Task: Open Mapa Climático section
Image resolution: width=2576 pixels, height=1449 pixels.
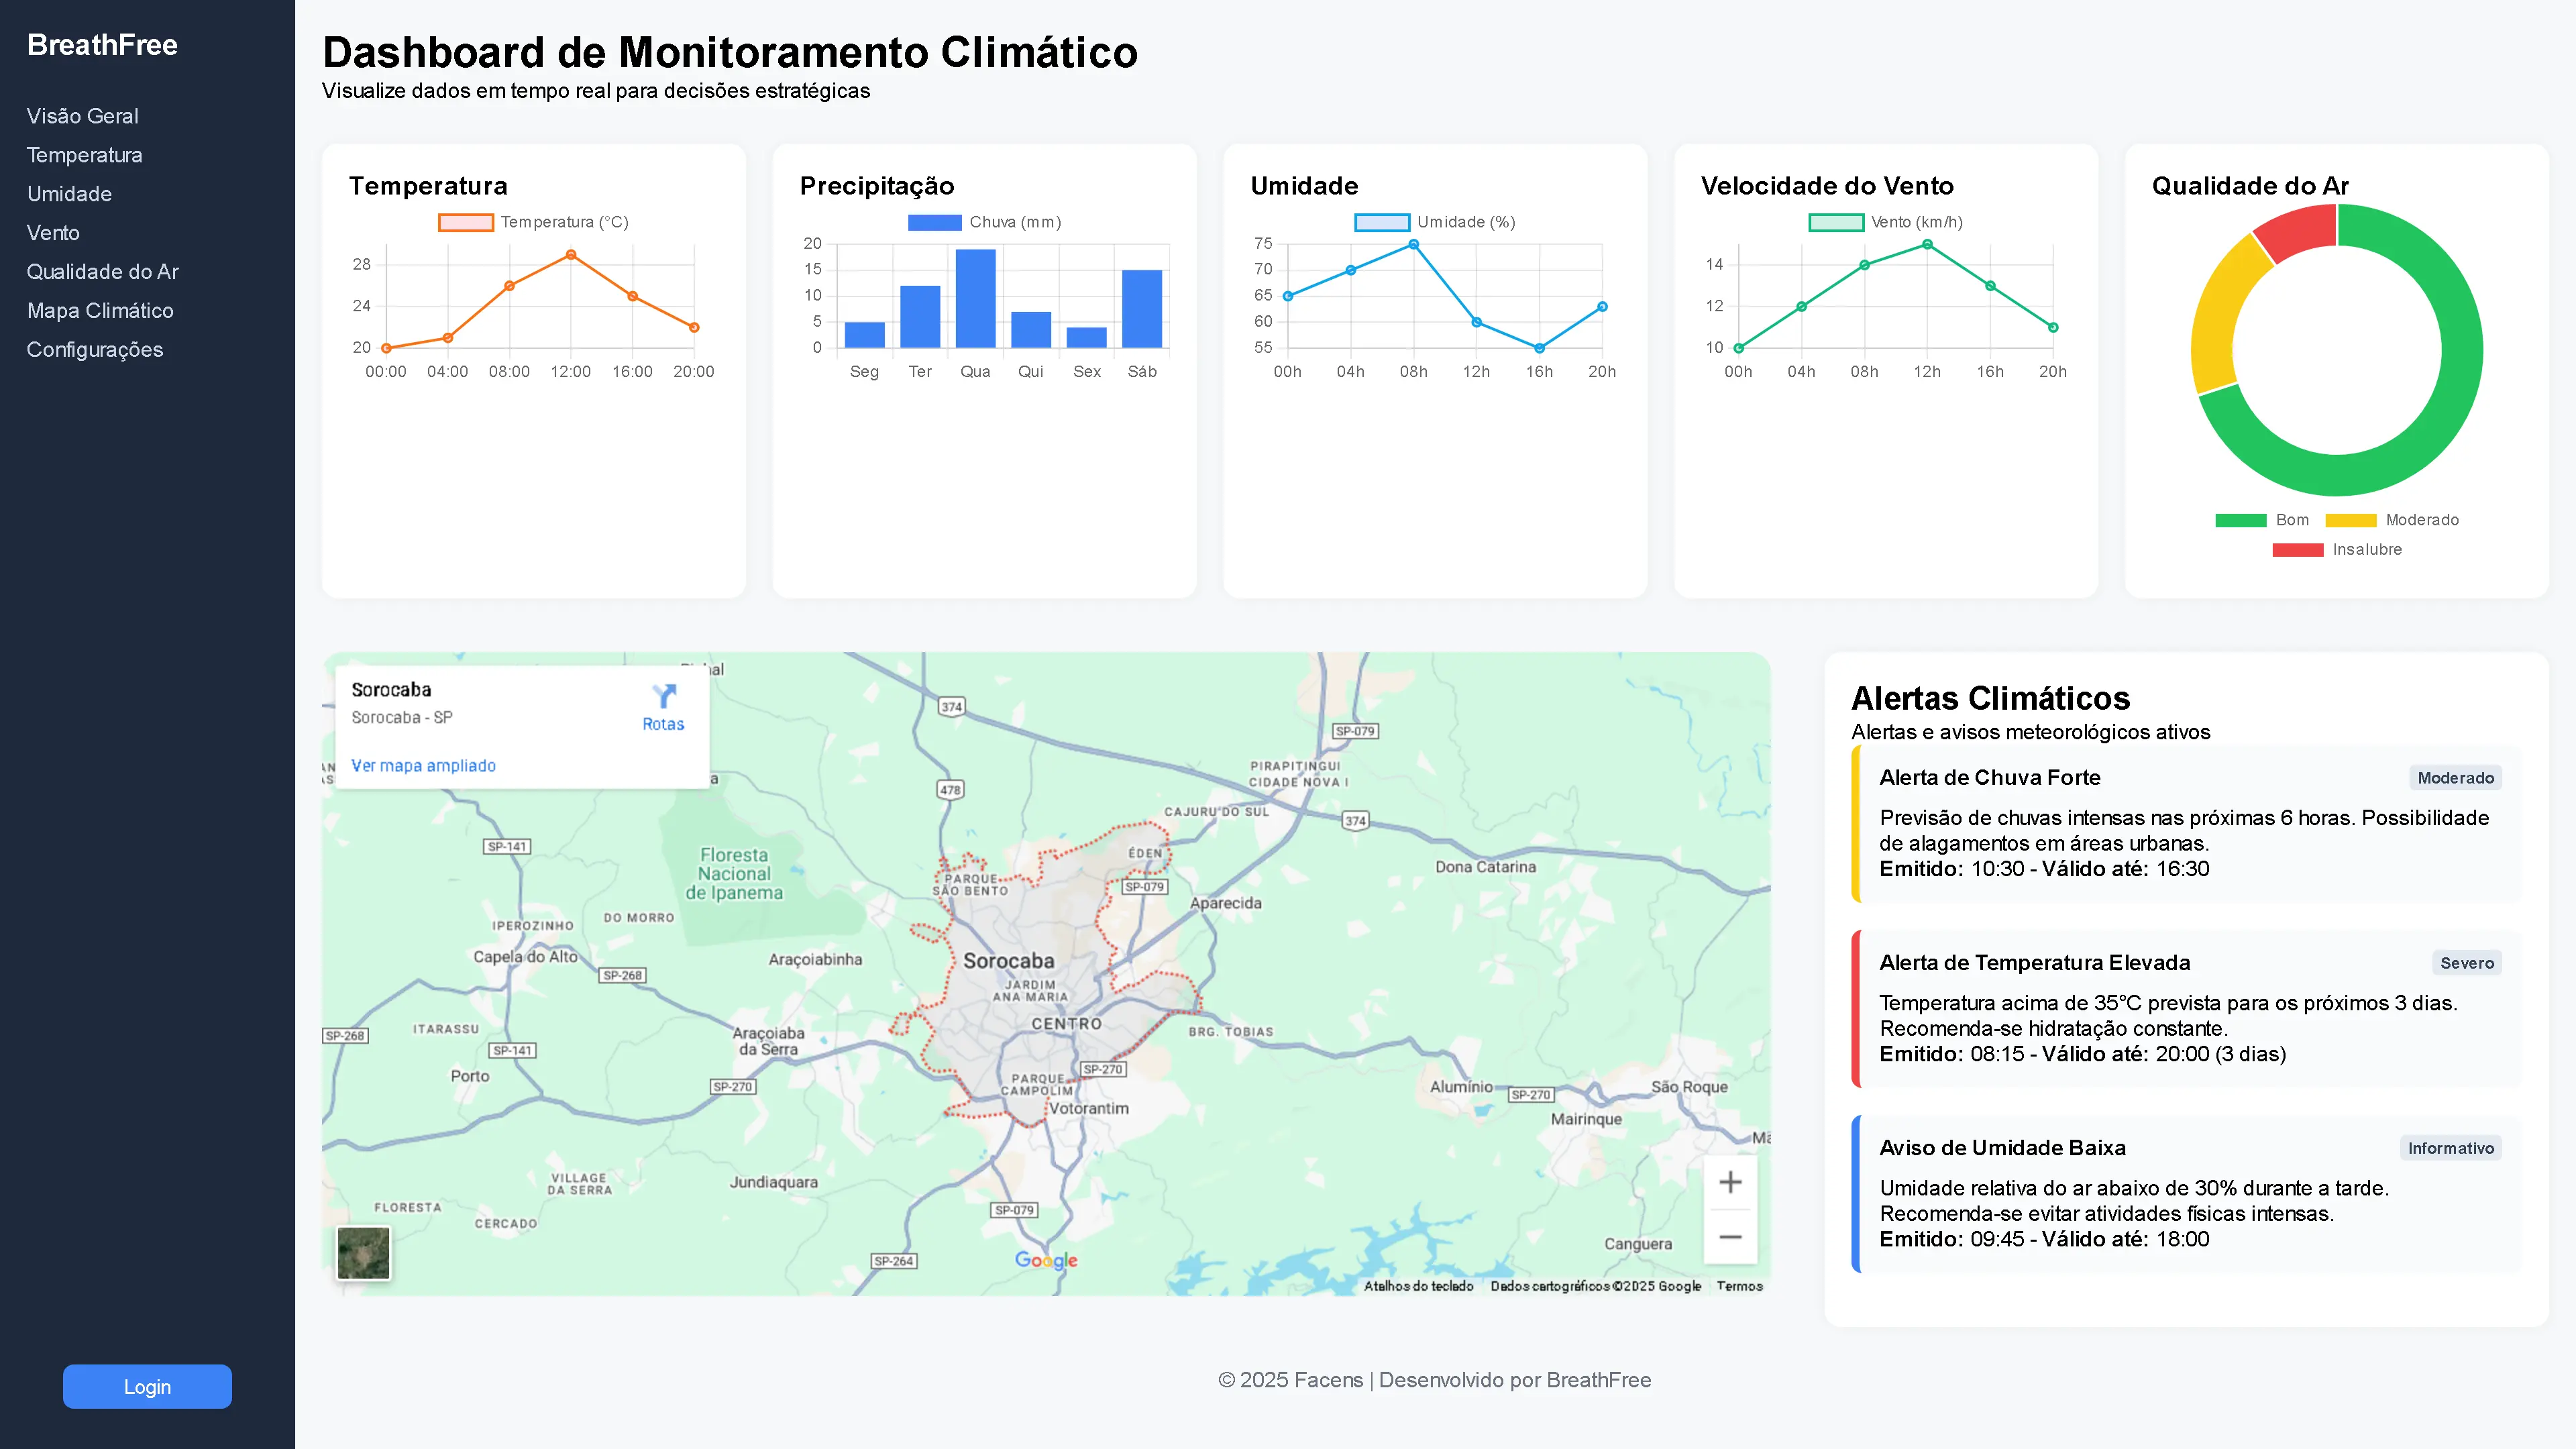Action: click(100, 311)
